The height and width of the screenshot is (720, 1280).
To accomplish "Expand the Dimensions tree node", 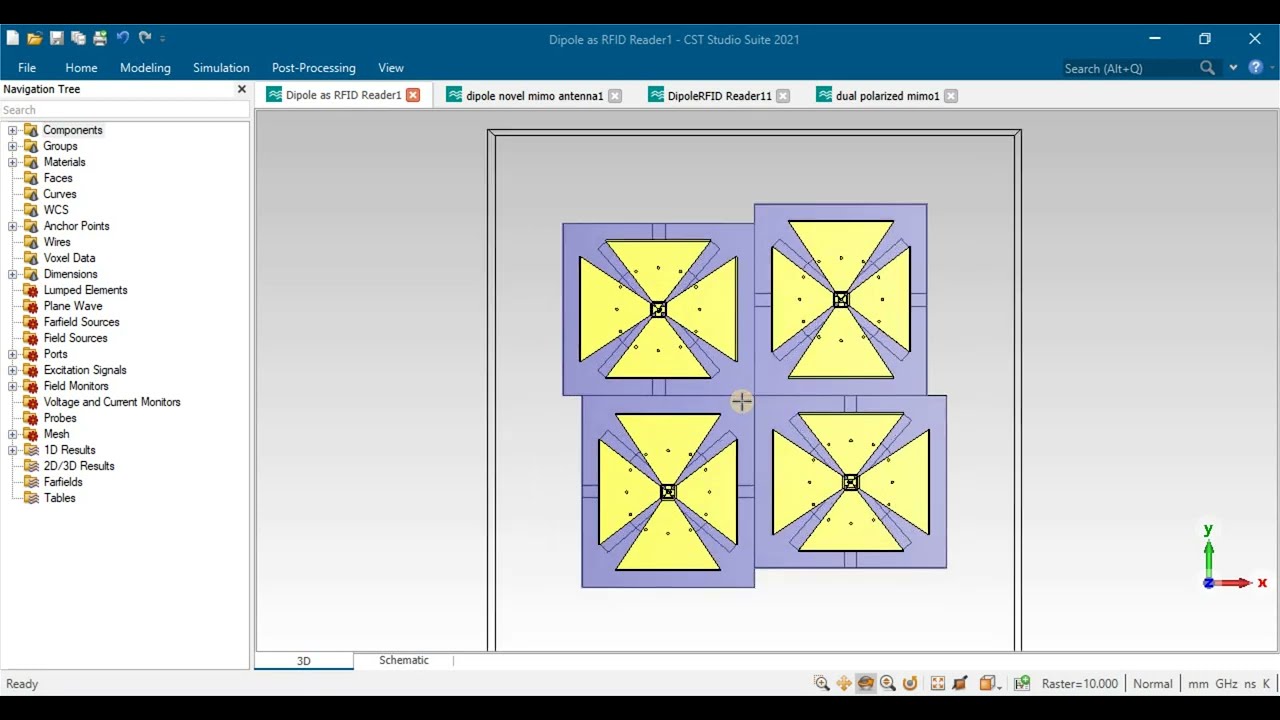I will (12, 274).
